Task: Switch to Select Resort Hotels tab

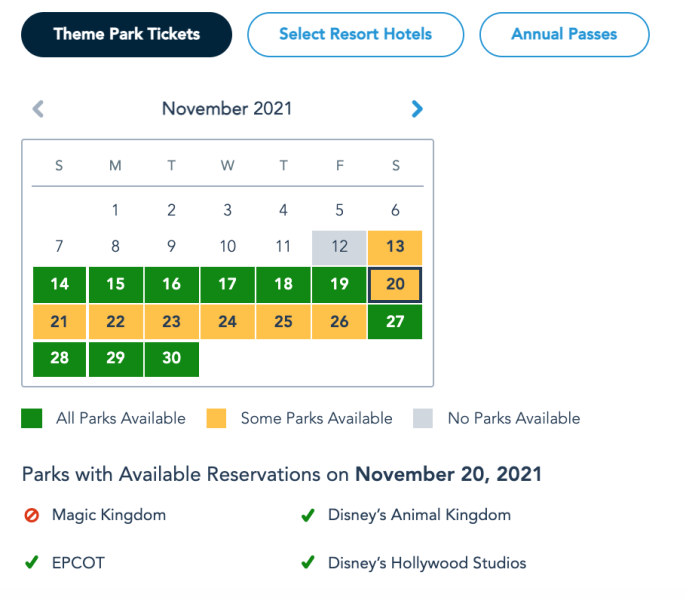Action: 355,34
